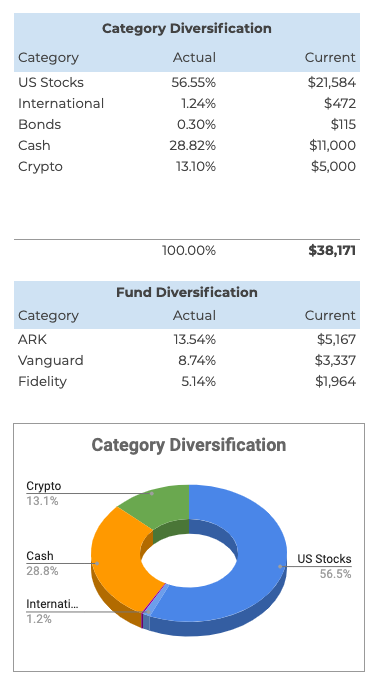374x682 pixels.
Task: Click the Crypto 13.10% cell
Action: click(x=196, y=166)
